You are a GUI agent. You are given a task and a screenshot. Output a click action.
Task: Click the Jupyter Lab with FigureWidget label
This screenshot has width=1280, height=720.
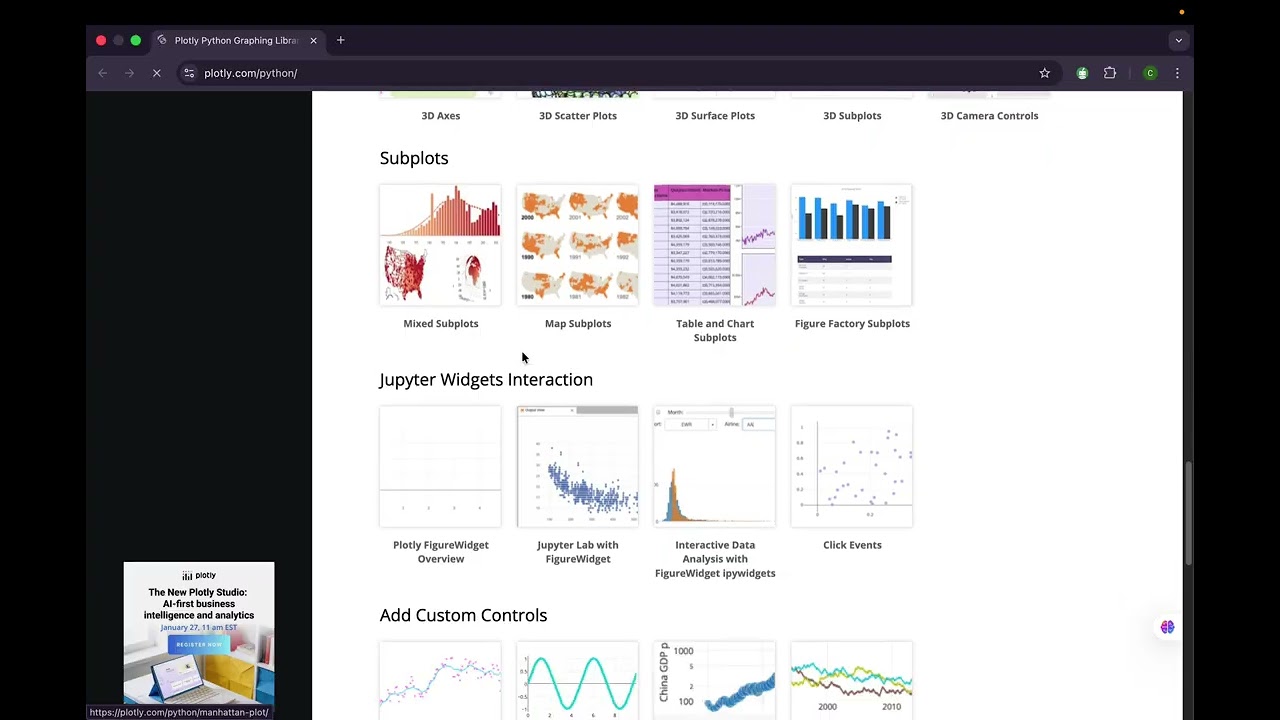(x=578, y=552)
